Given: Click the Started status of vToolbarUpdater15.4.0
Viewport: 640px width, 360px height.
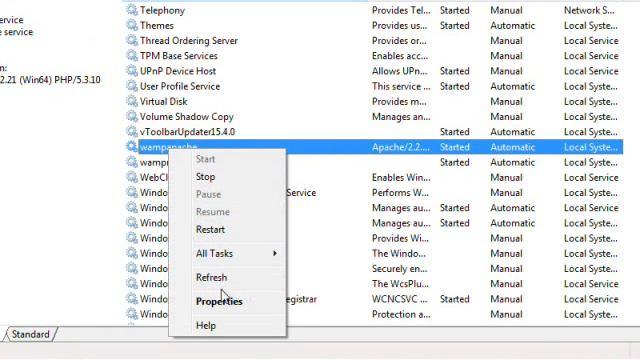Looking at the screenshot, I should pyautogui.click(x=454, y=132).
